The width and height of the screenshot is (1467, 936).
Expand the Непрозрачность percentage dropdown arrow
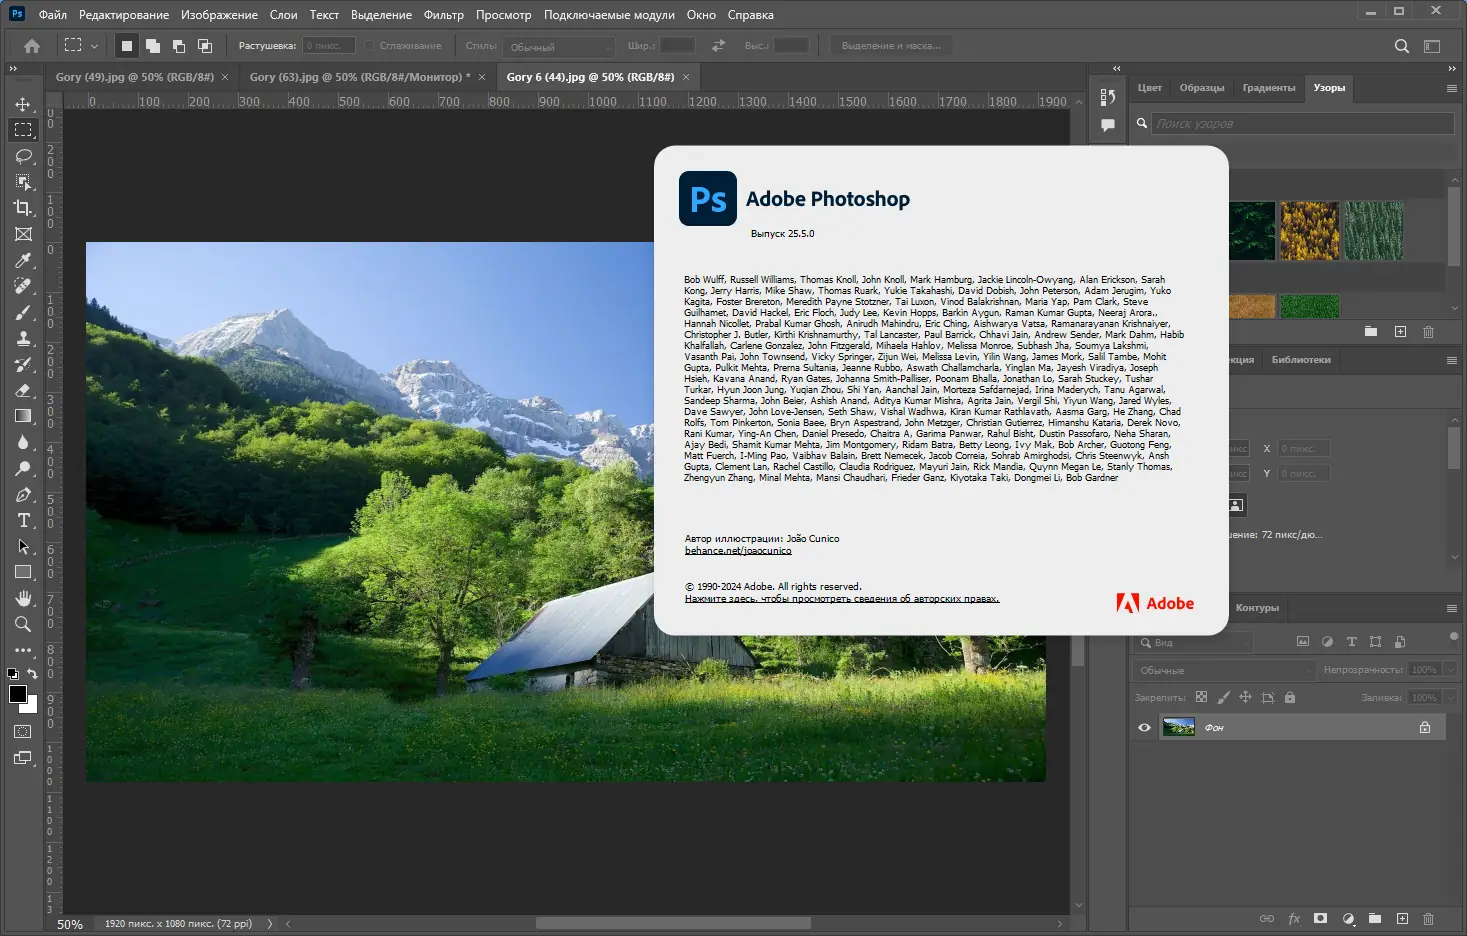click(1449, 670)
